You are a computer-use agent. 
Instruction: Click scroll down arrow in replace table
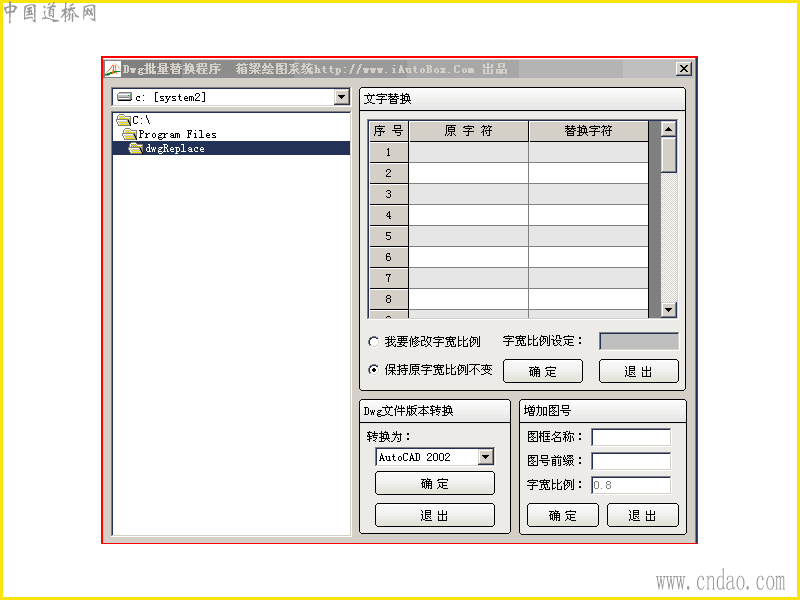(668, 309)
